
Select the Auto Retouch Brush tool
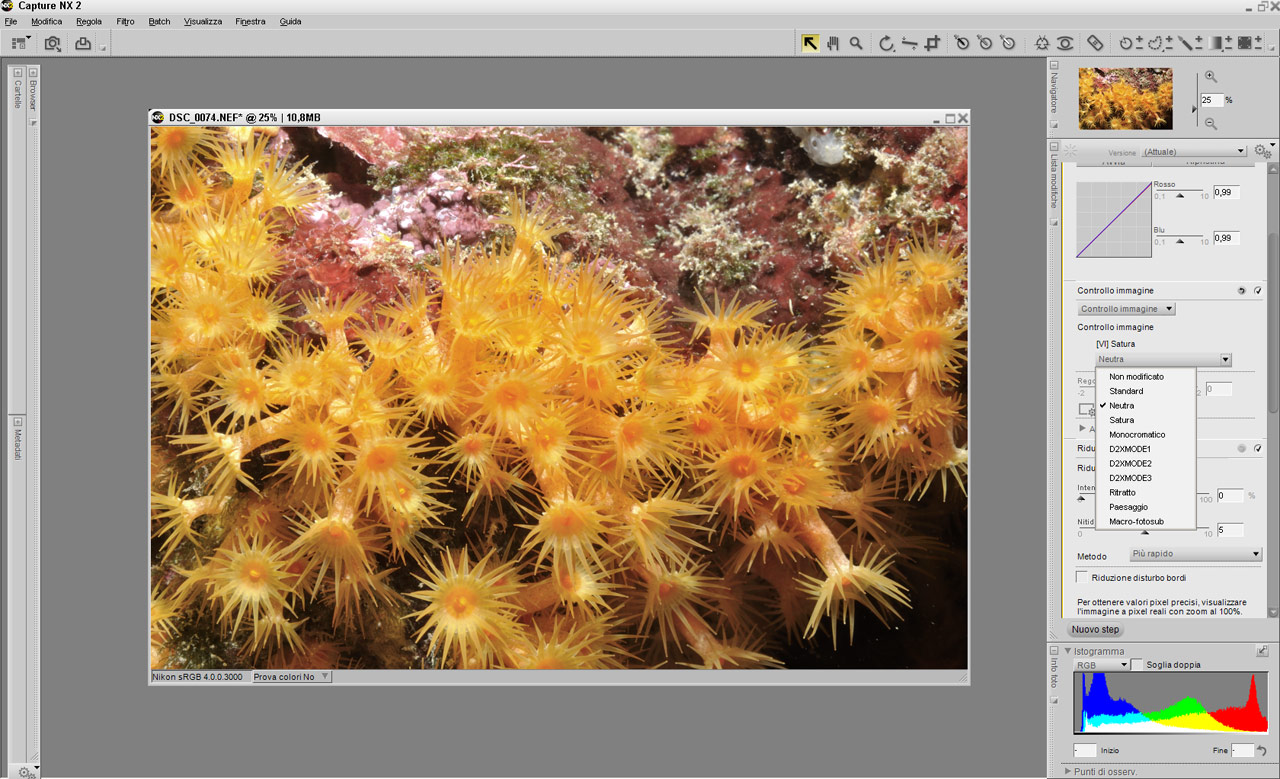(x=1095, y=43)
